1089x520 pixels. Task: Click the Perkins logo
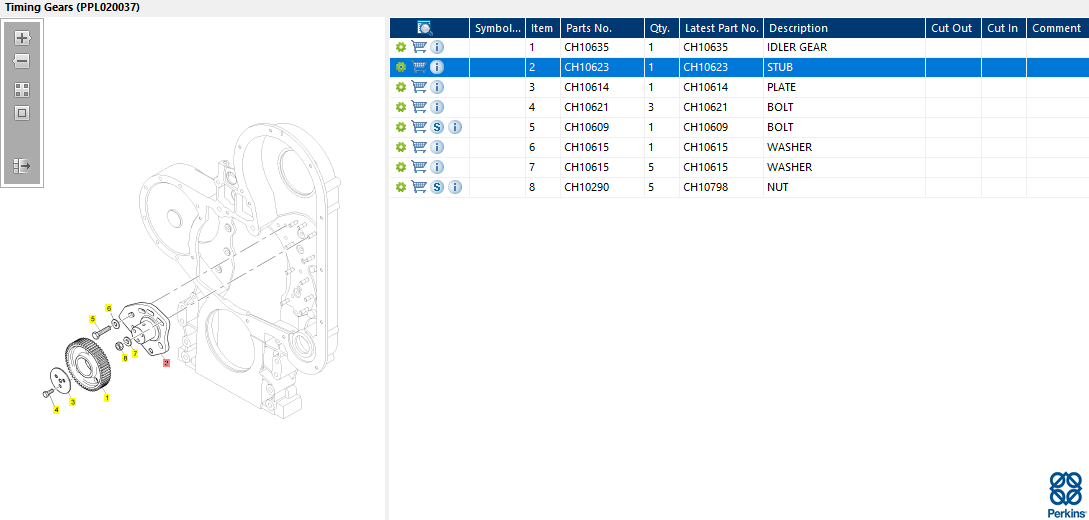1064,494
